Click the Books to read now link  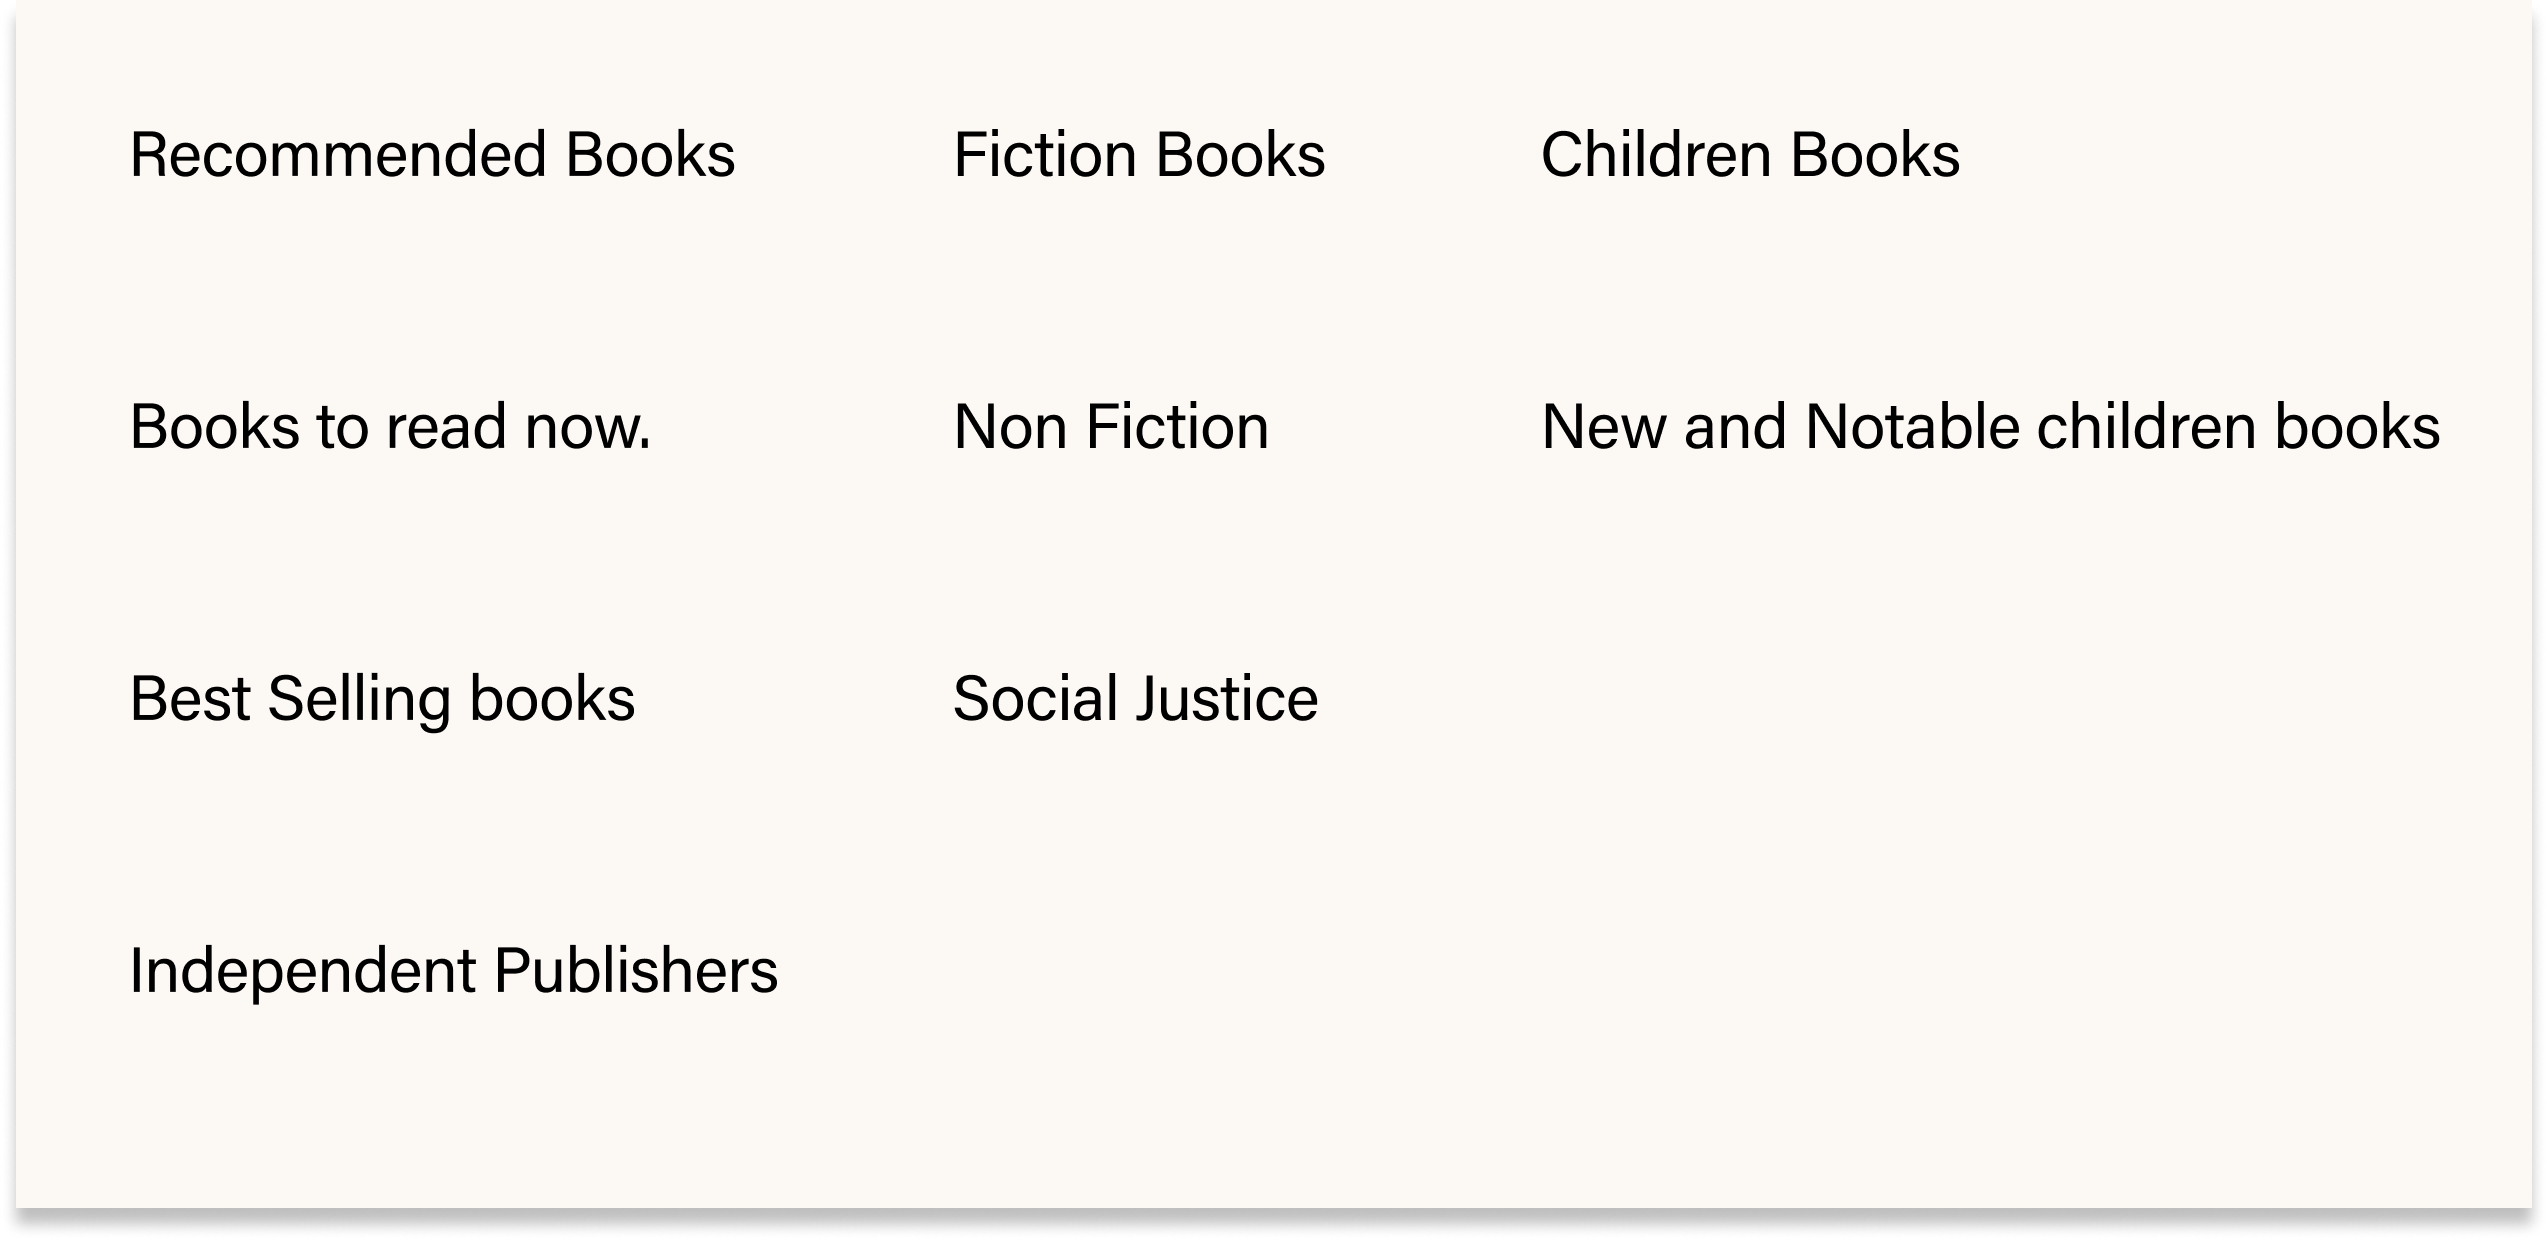coord(390,427)
